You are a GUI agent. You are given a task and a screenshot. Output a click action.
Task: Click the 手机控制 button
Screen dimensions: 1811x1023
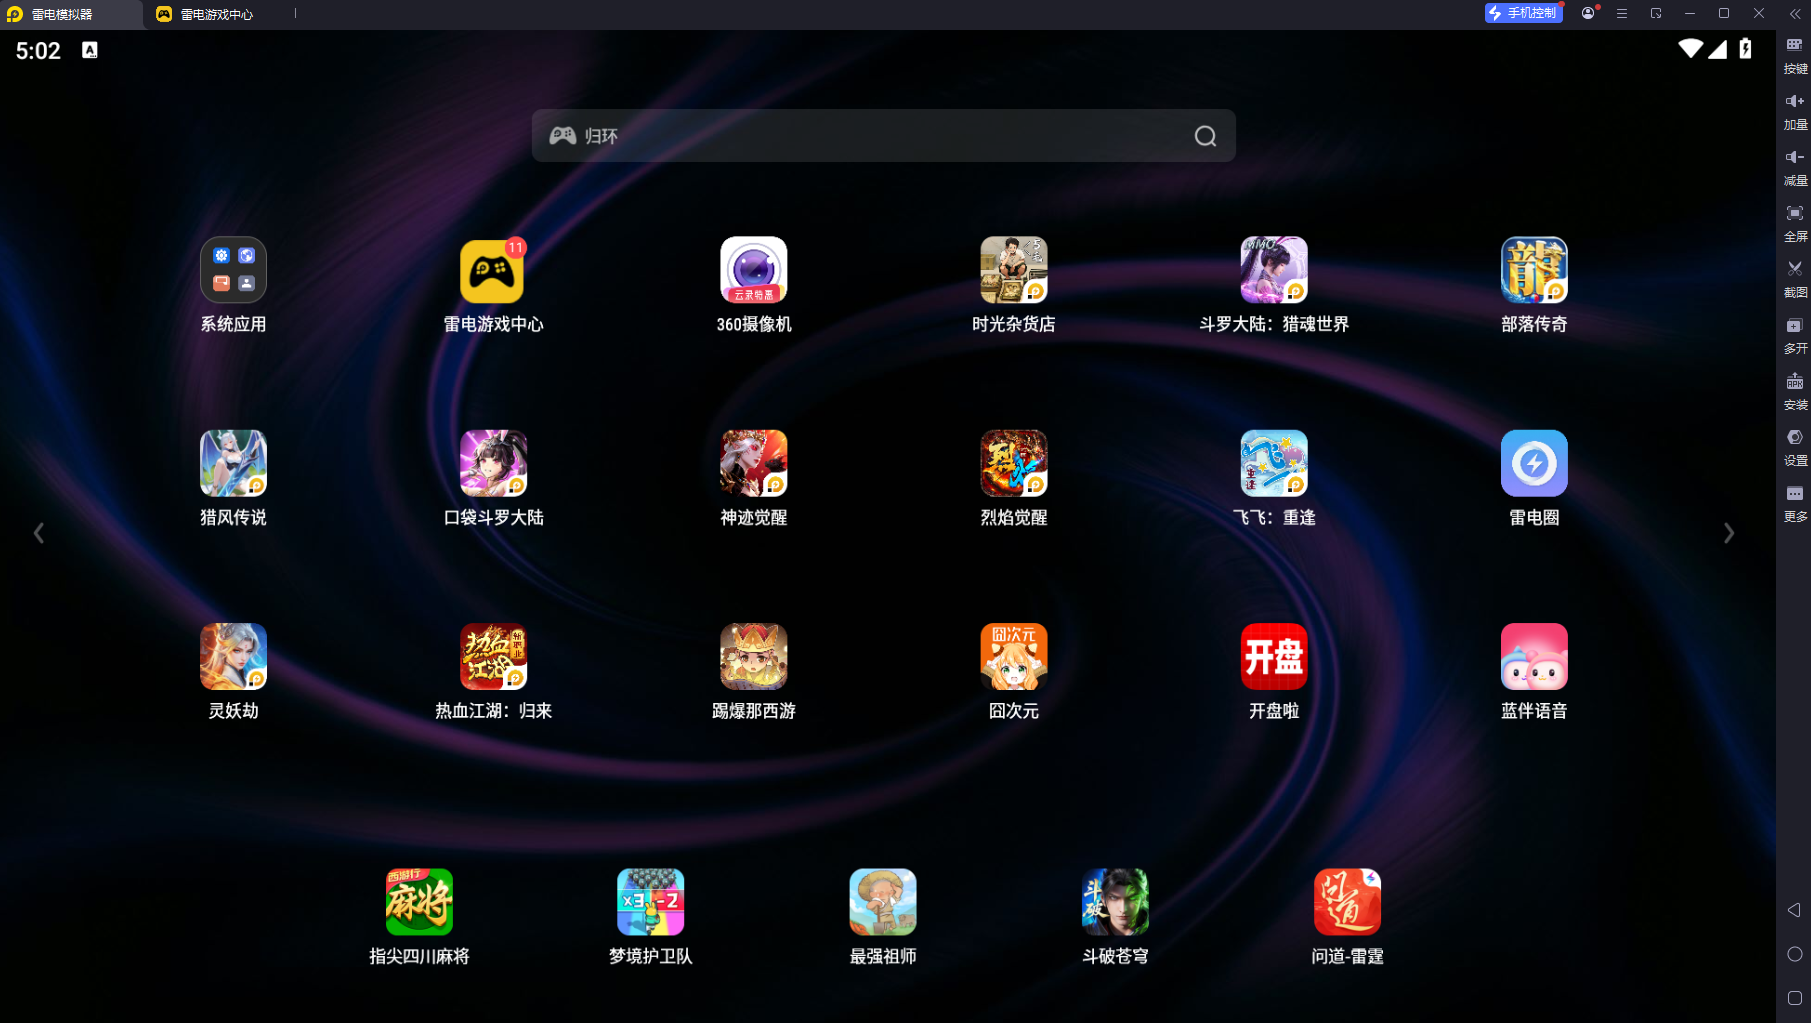pos(1523,13)
